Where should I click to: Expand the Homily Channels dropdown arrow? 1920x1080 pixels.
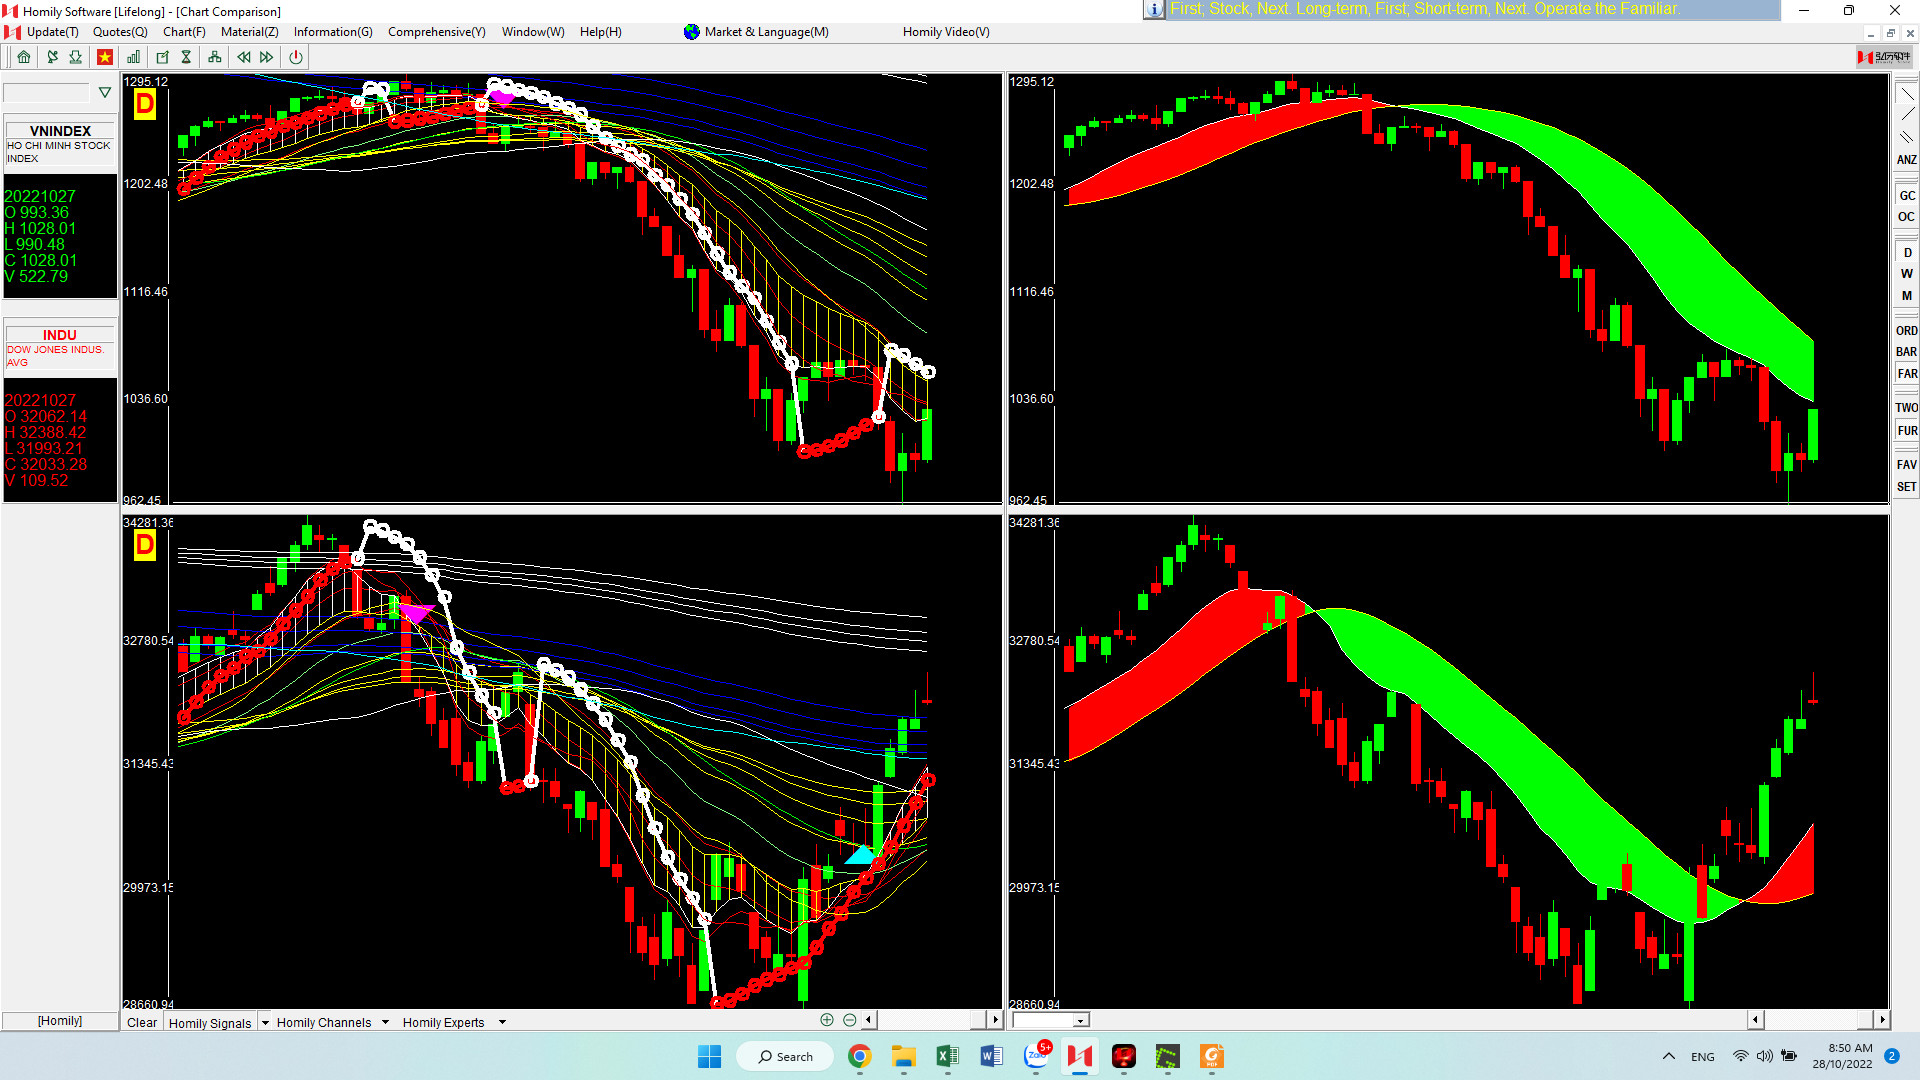385,1022
